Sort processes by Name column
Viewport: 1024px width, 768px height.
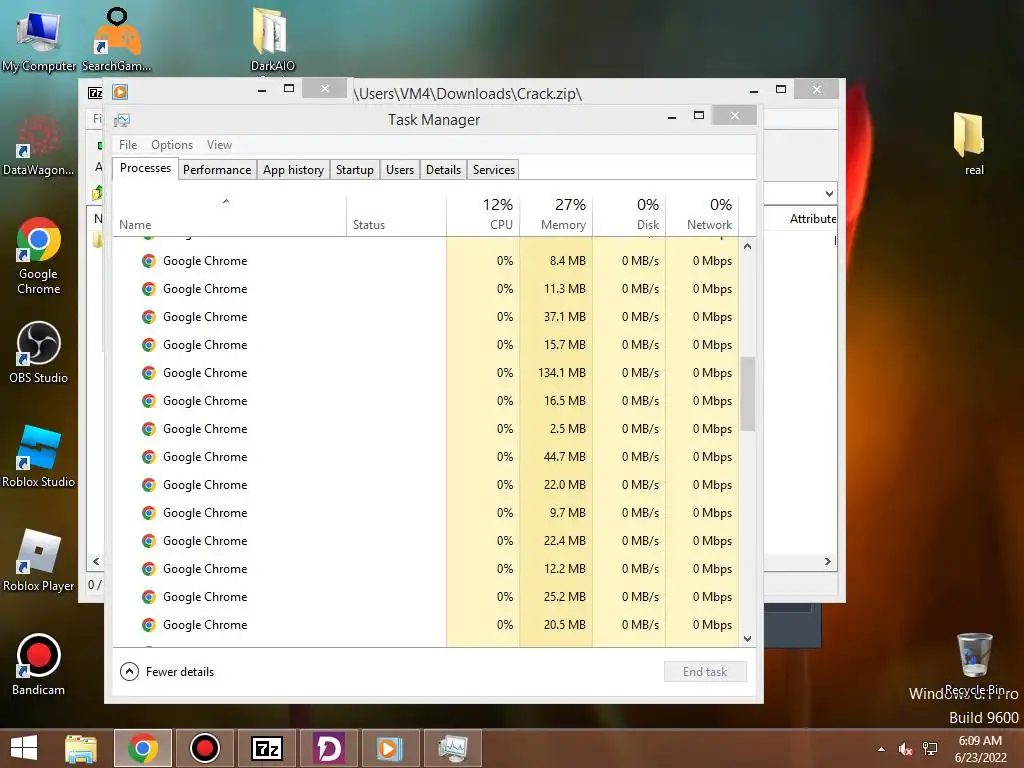click(229, 216)
